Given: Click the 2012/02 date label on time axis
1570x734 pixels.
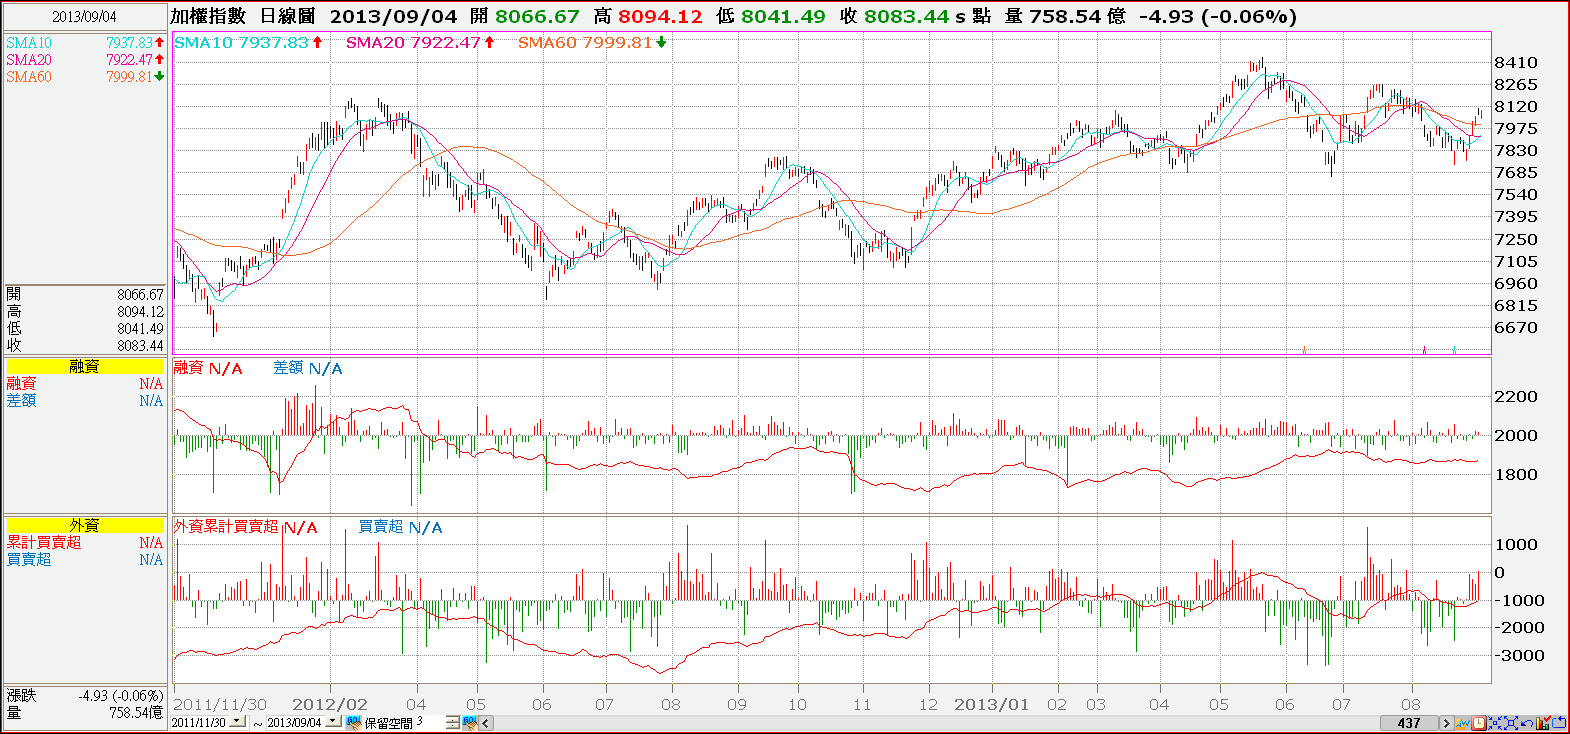Looking at the screenshot, I should 330,704.
